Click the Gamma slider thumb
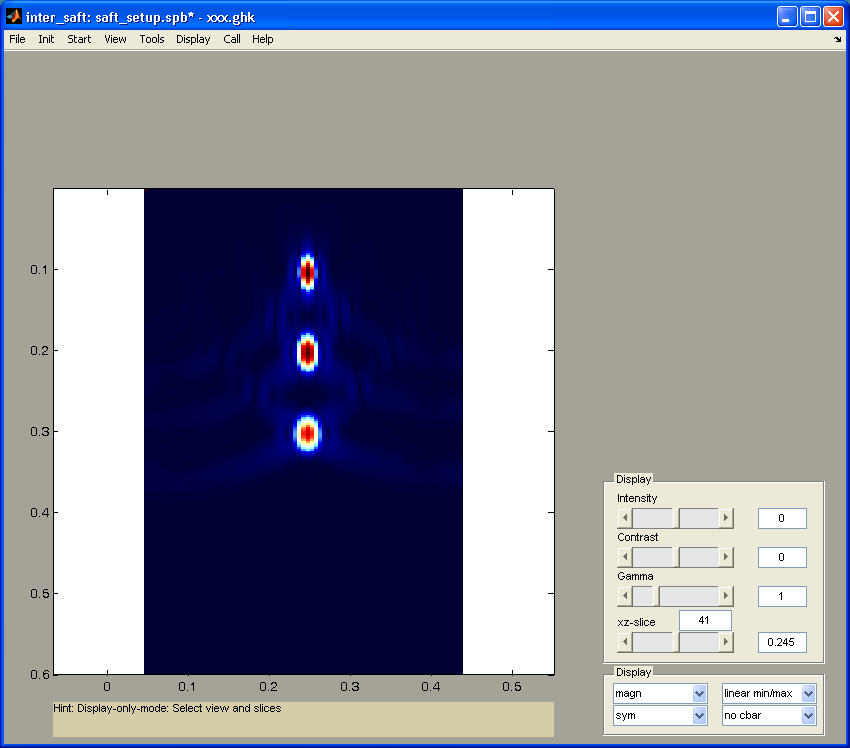The width and height of the screenshot is (850, 748). 656,596
